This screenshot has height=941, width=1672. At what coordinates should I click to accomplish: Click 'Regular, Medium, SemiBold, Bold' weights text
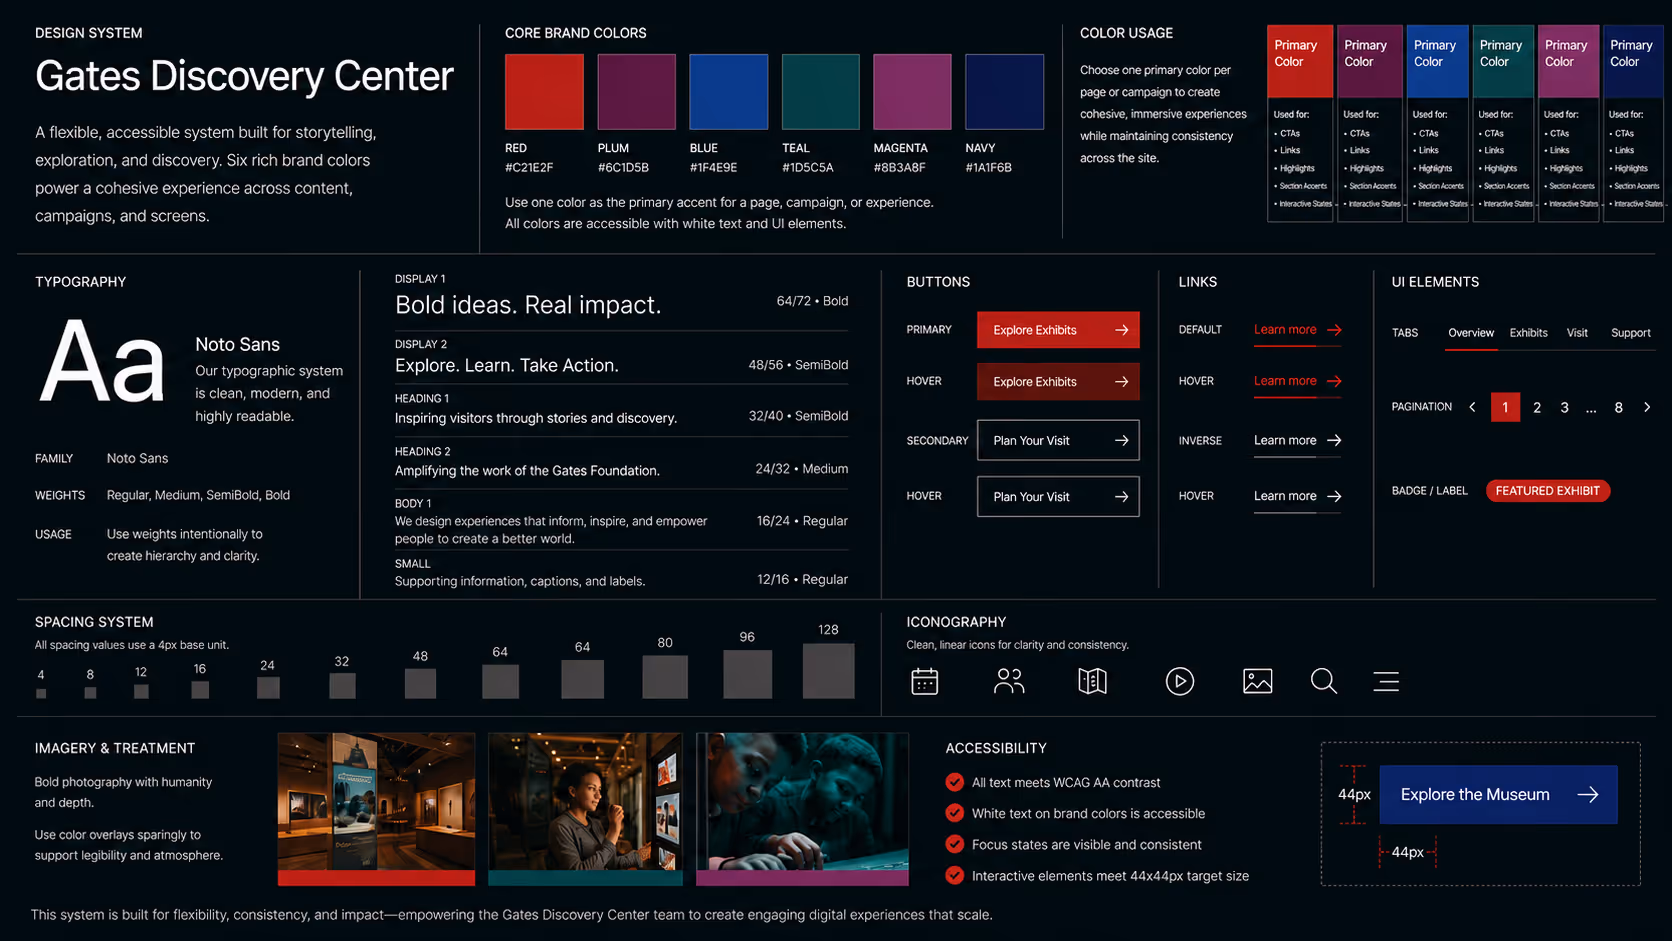198,495
